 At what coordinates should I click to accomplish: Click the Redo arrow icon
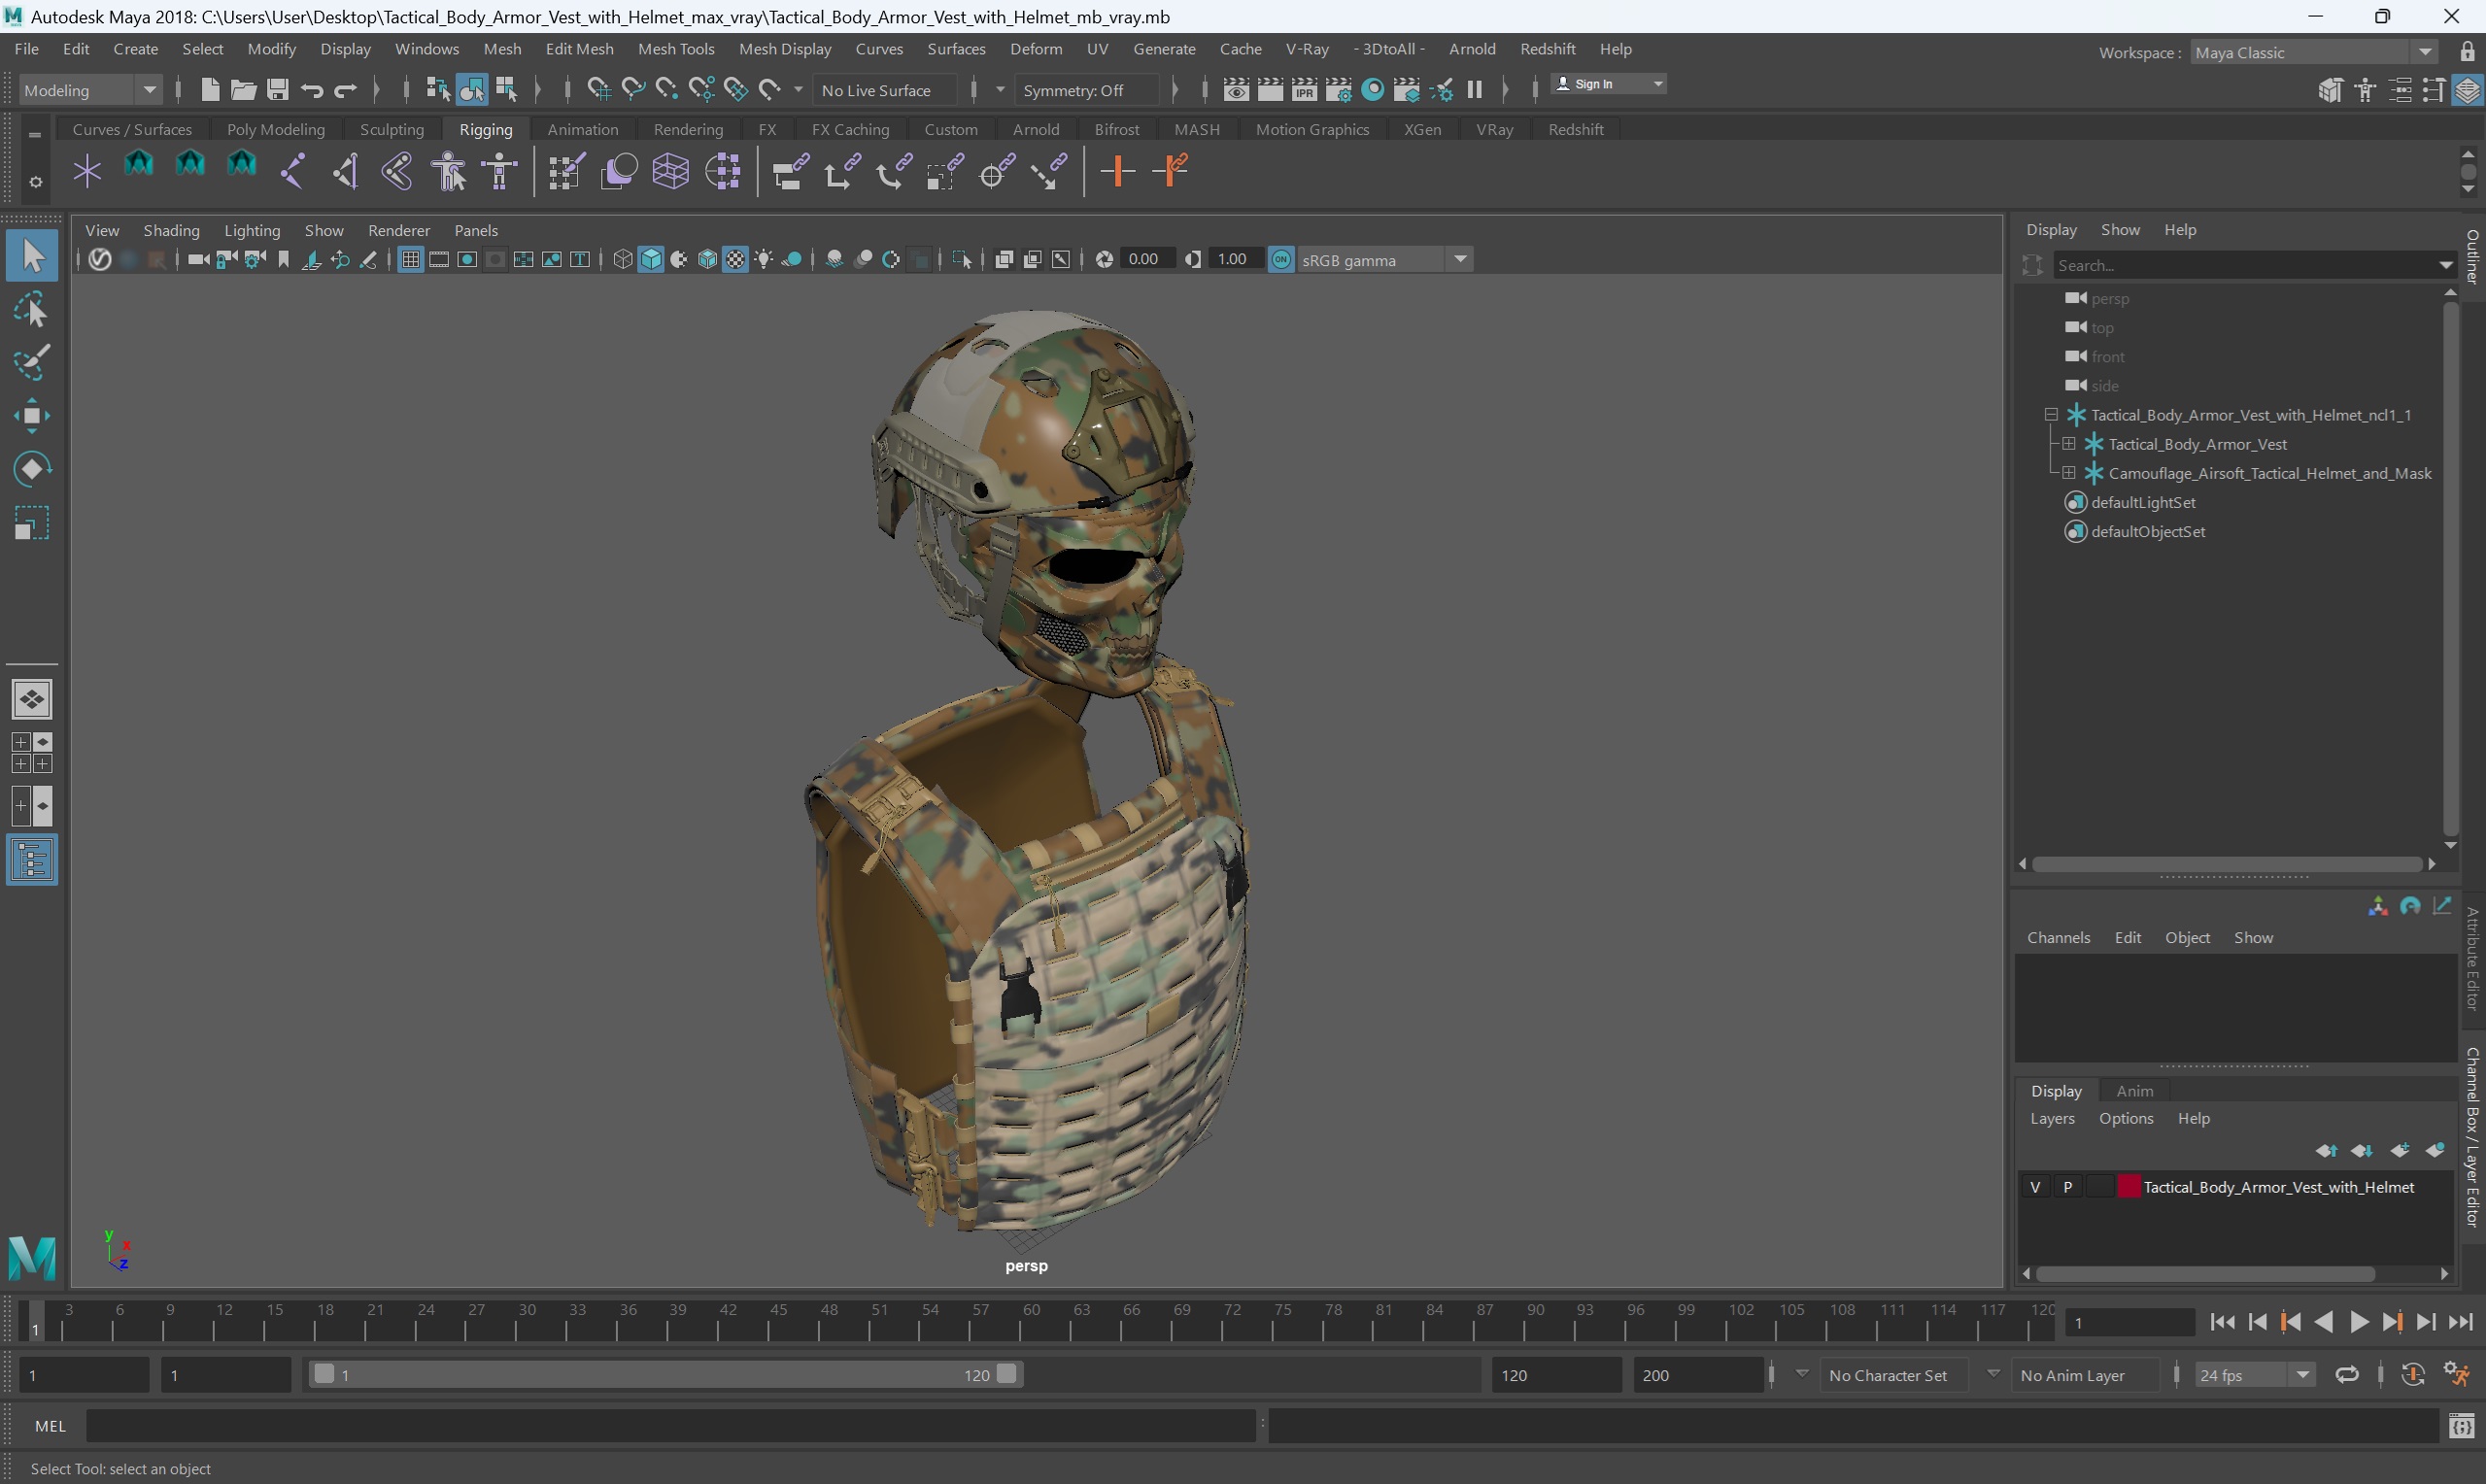(346, 90)
